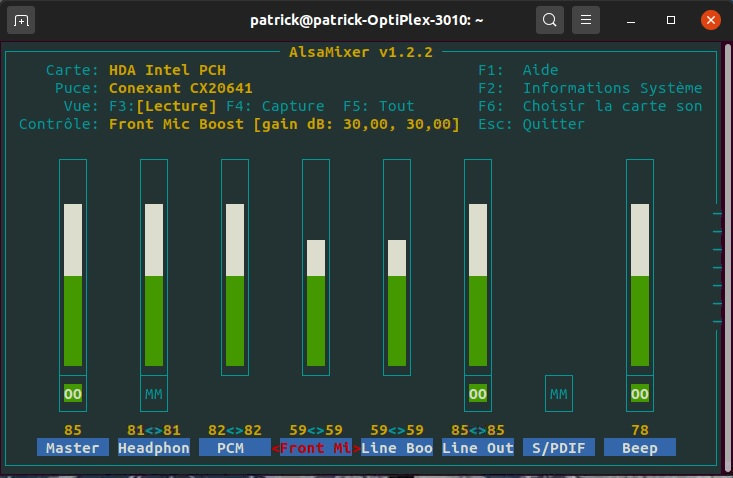Maximize the terminal window
733x478 pixels.
(x=671, y=20)
